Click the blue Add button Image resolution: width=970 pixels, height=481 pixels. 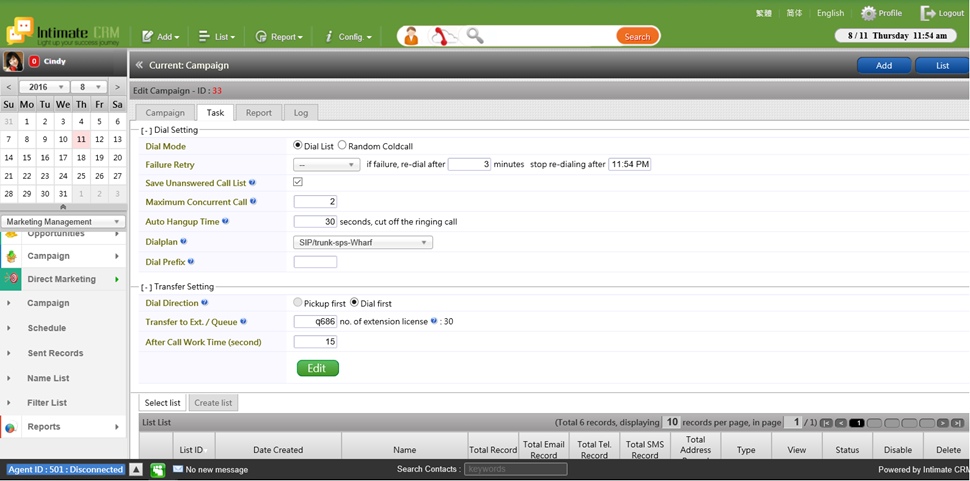click(884, 66)
